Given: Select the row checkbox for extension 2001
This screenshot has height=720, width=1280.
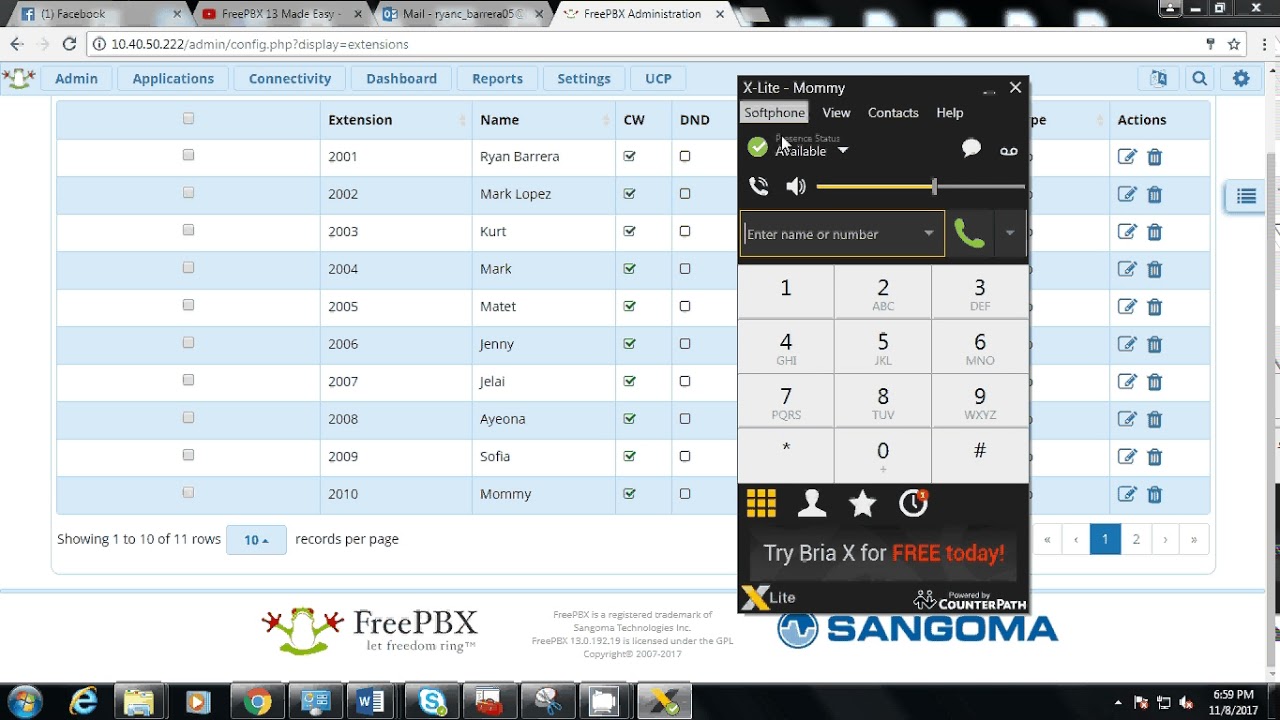Looking at the screenshot, I should [x=188, y=155].
